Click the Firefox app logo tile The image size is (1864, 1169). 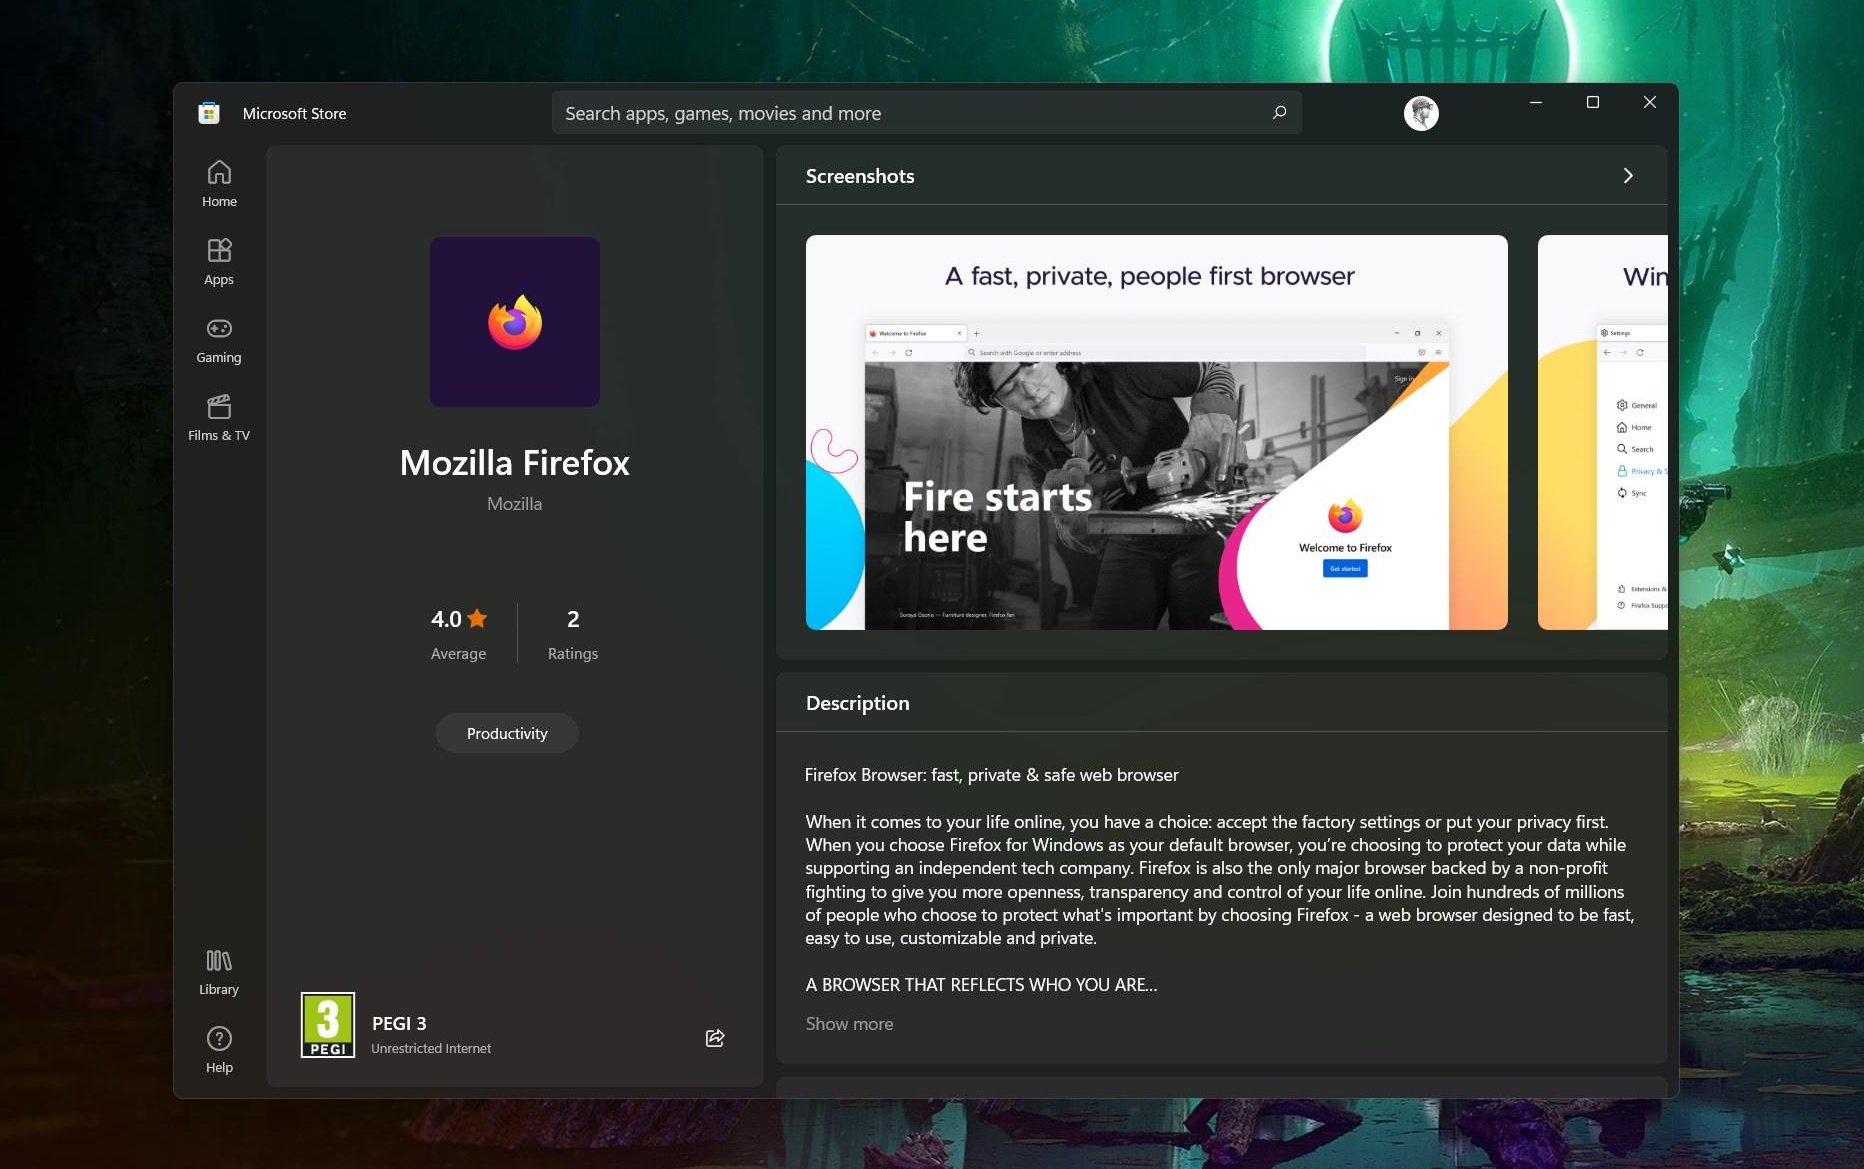coord(515,322)
